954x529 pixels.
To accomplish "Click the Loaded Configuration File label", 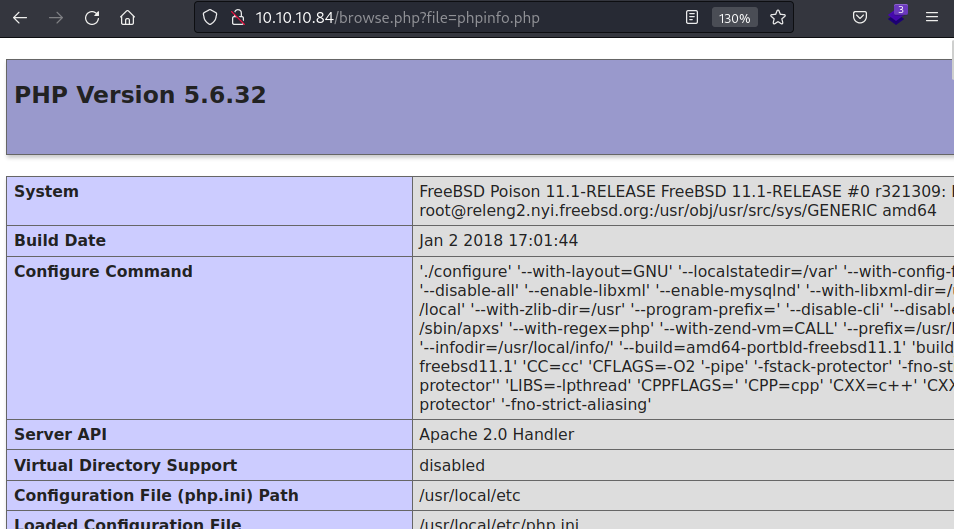I will pos(128,524).
